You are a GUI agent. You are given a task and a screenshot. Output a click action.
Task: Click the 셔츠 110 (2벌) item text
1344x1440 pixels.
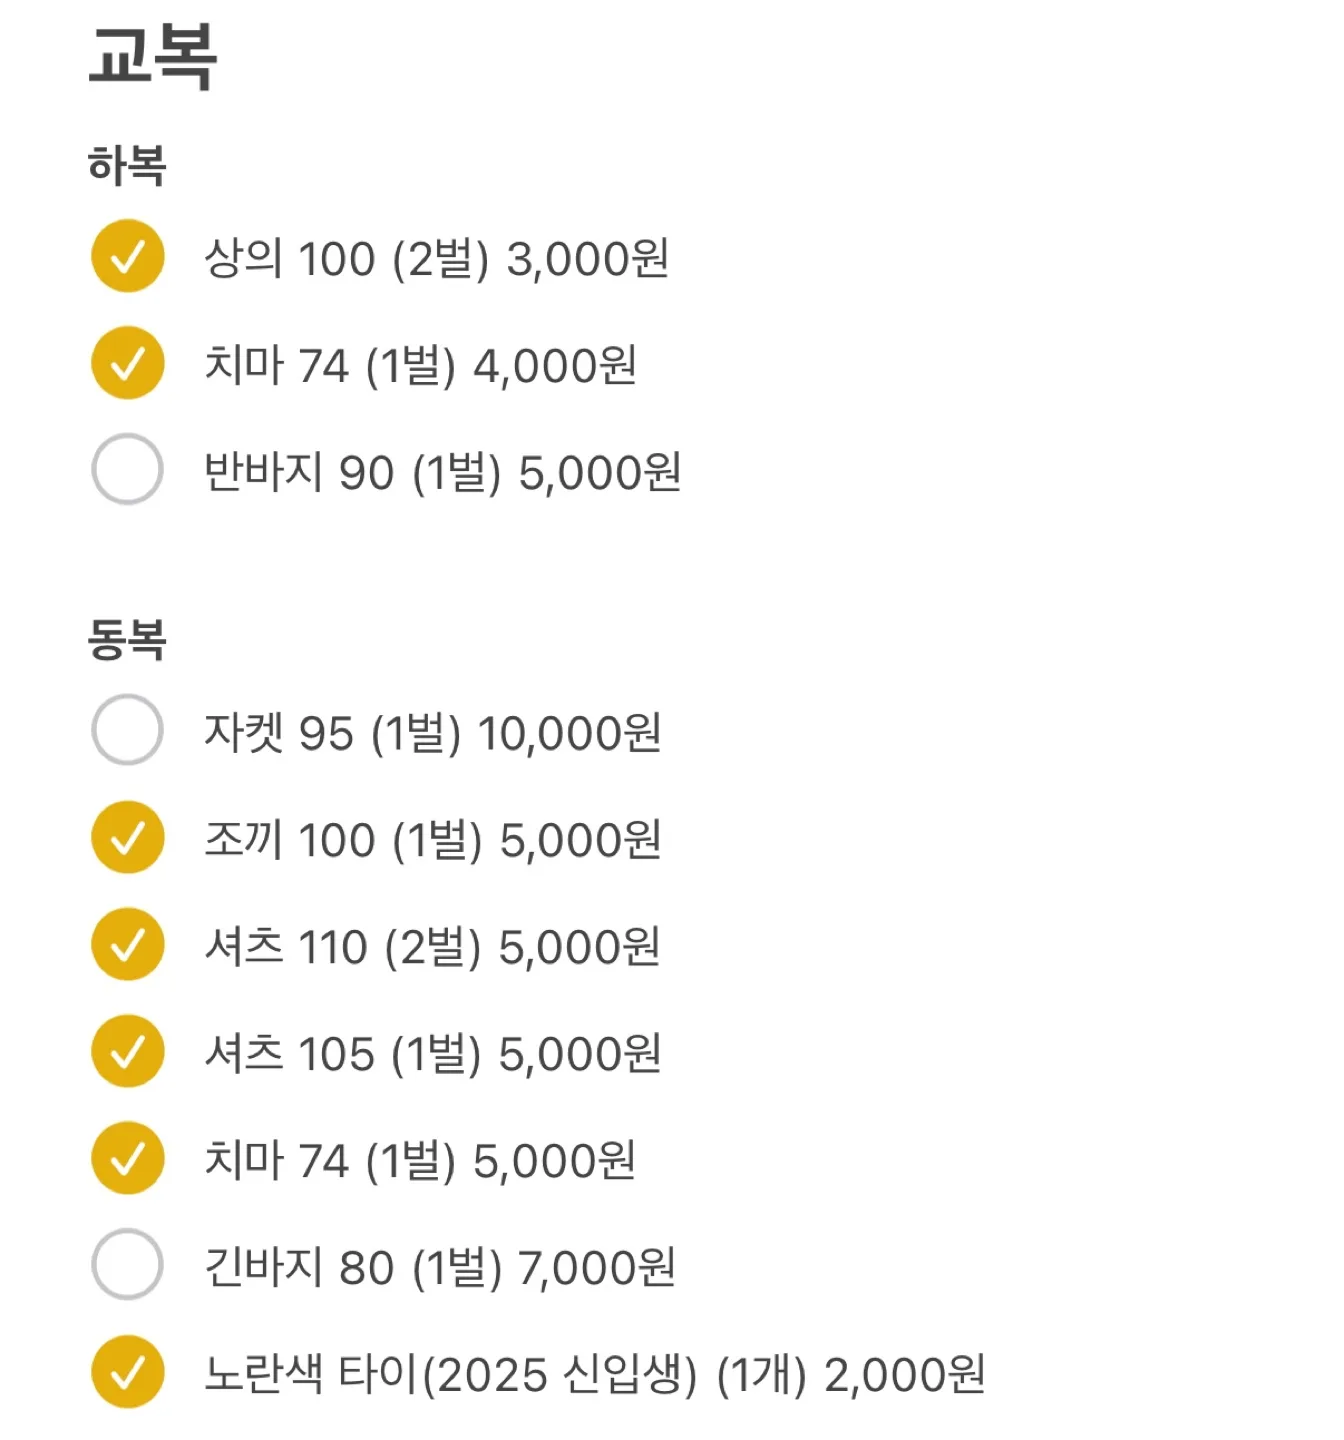coord(432,947)
